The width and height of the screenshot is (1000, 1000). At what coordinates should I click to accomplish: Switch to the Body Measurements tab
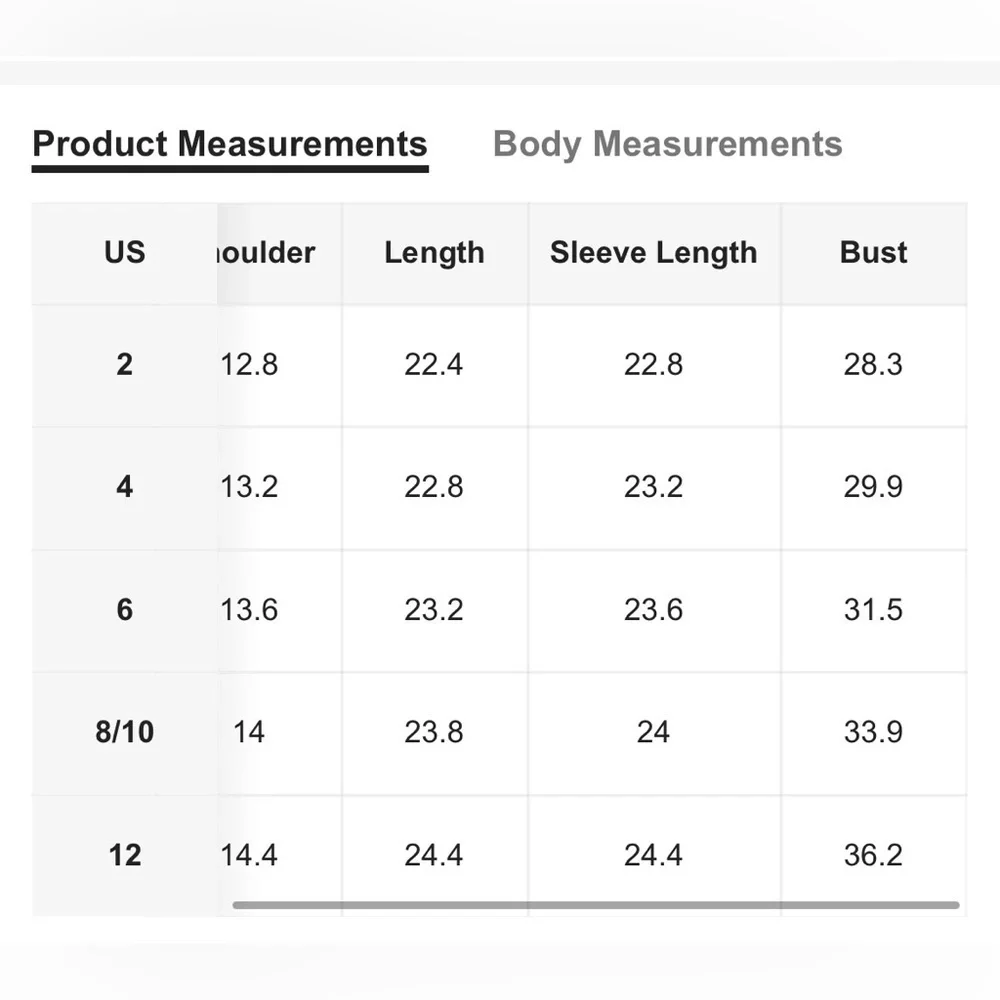(668, 144)
